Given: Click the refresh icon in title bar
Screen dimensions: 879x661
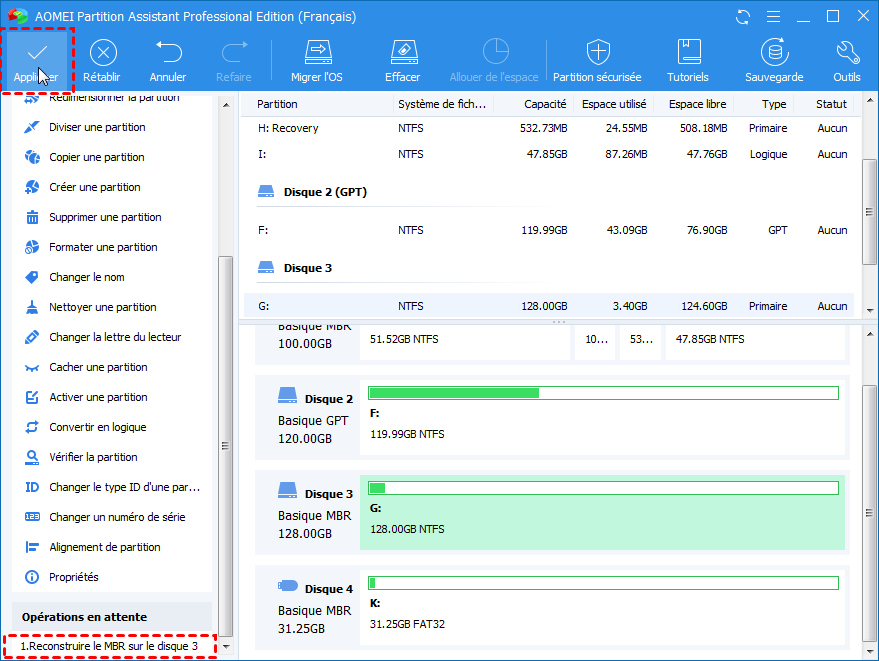Looking at the screenshot, I should (x=743, y=17).
